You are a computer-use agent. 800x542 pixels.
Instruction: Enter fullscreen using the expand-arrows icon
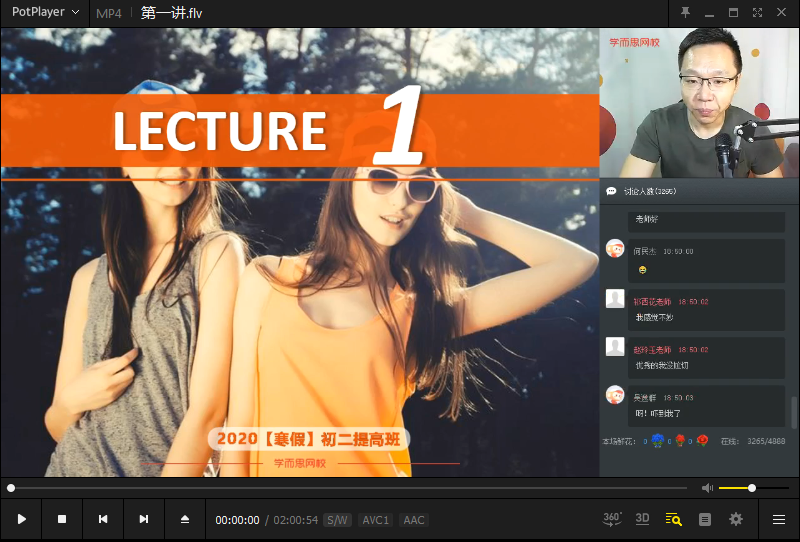coord(757,12)
